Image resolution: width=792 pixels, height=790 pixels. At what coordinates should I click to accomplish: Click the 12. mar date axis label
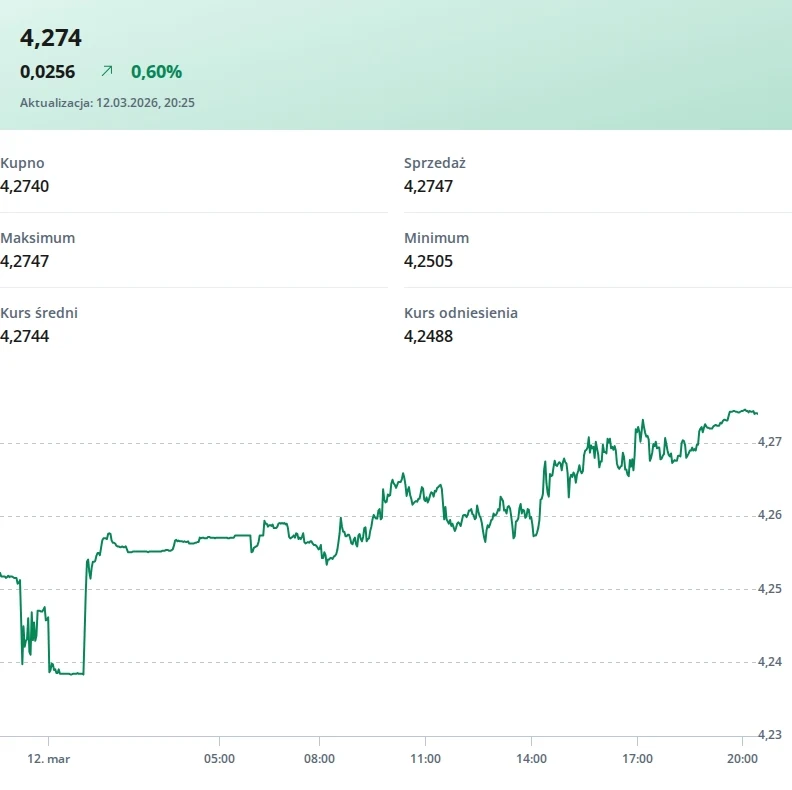pyautogui.click(x=48, y=759)
